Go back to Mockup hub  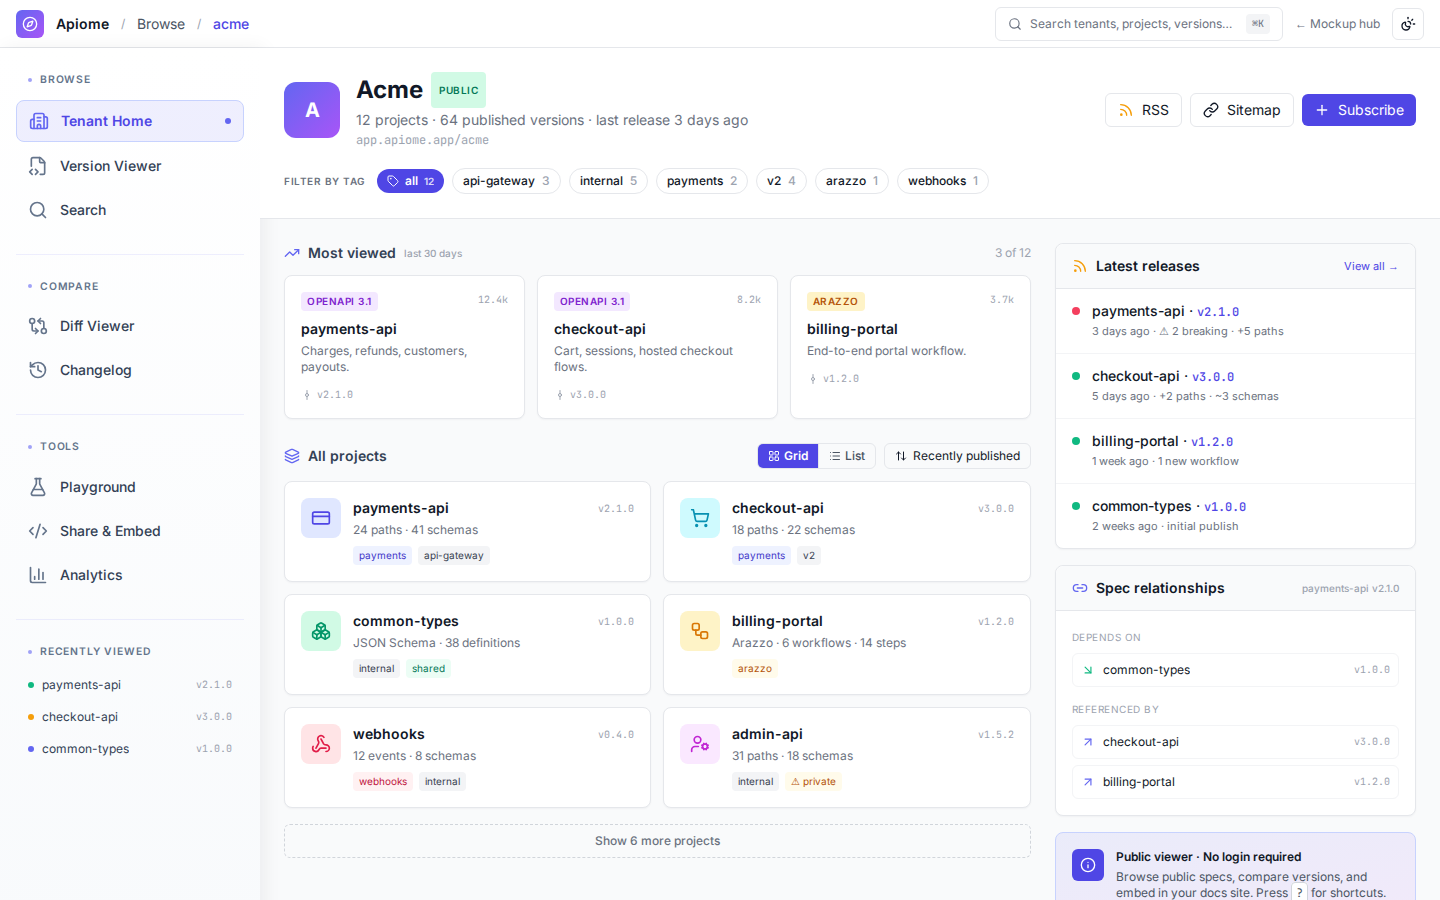click(x=1338, y=24)
